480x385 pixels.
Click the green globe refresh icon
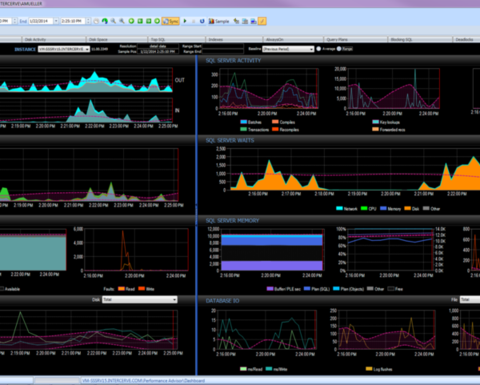pyautogui.click(x=105, y=21)
